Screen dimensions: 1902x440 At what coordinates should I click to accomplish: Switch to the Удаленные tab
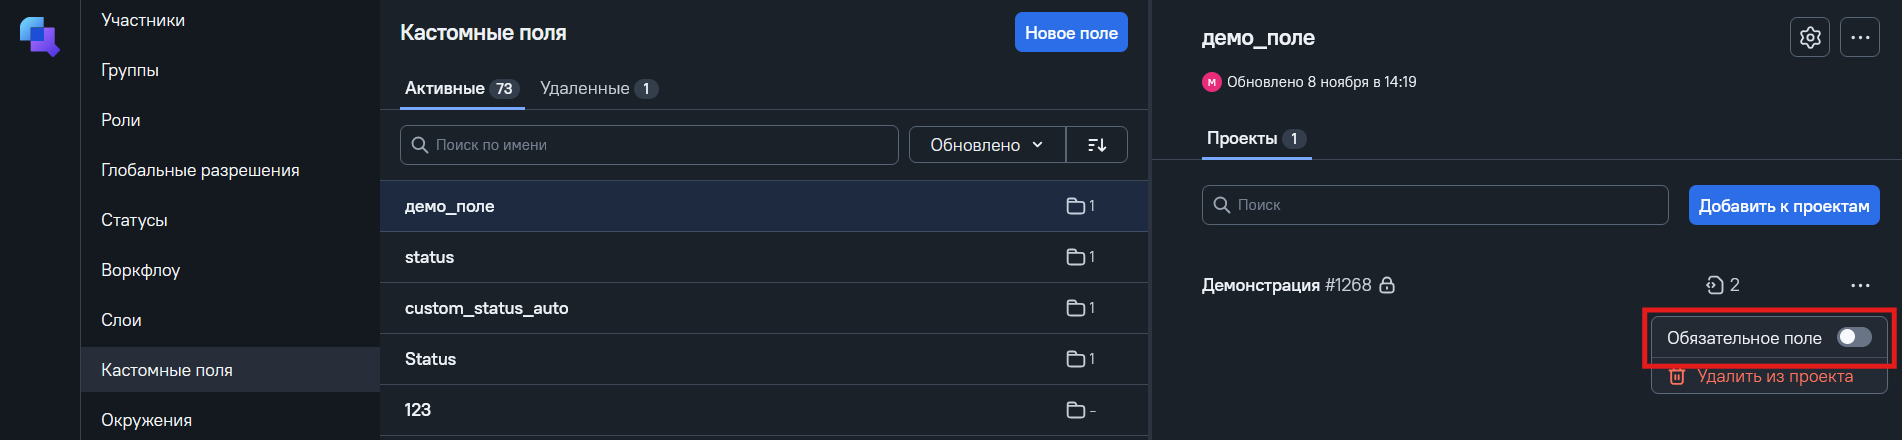point(598,88)
